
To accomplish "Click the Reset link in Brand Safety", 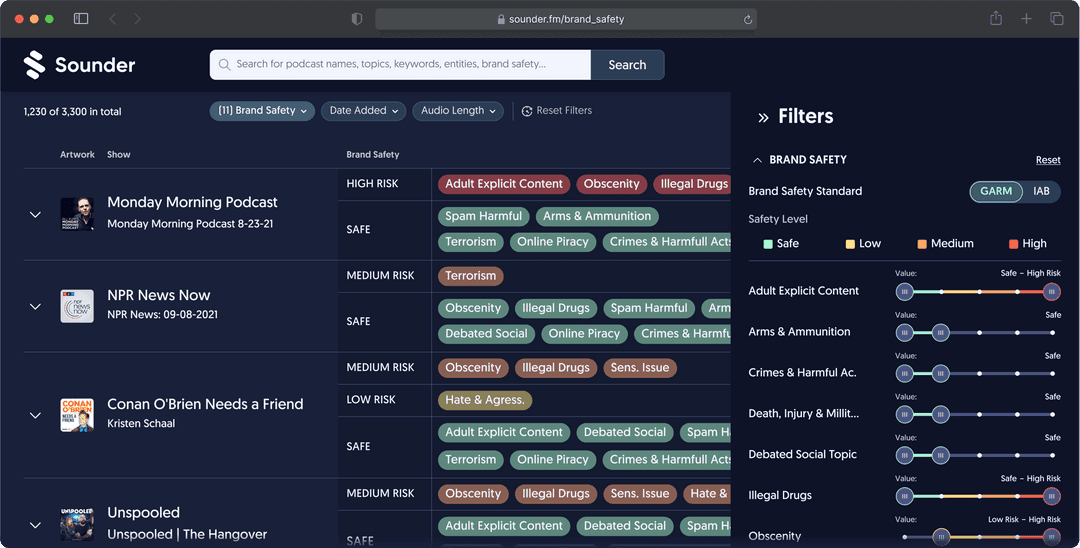I will 1047,160.
